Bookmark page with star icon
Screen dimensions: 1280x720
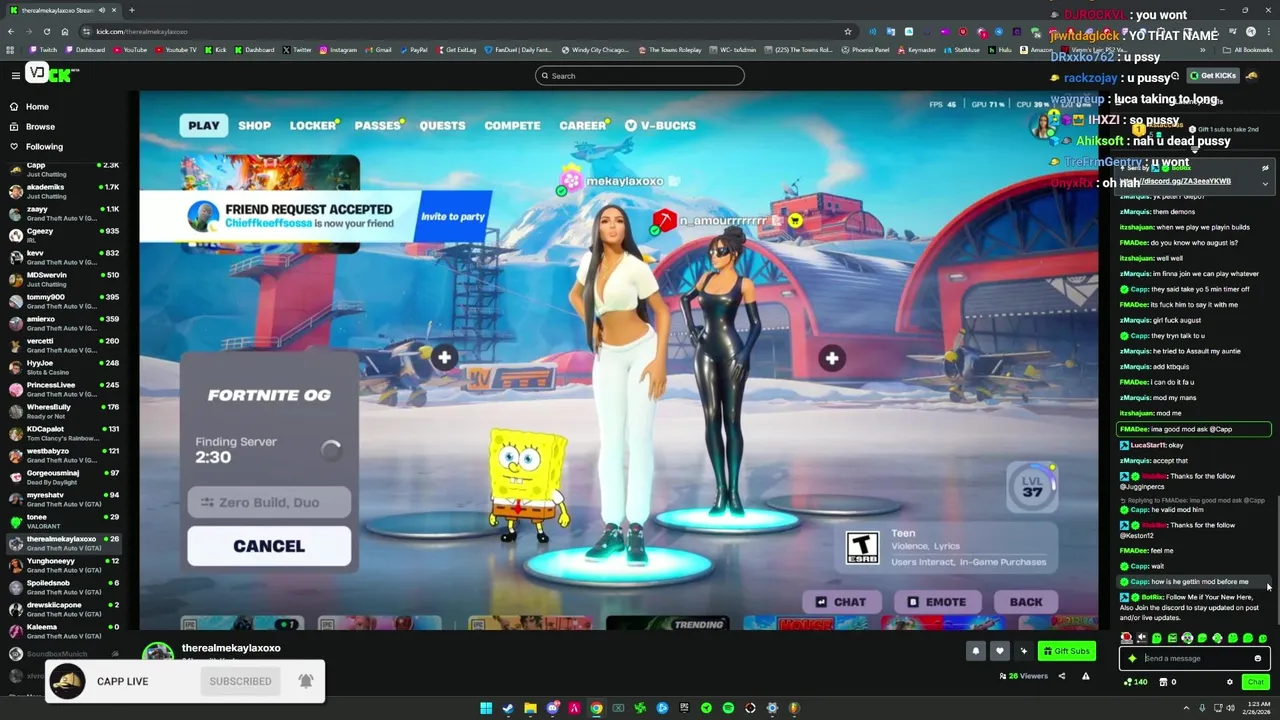click(848, 31)
